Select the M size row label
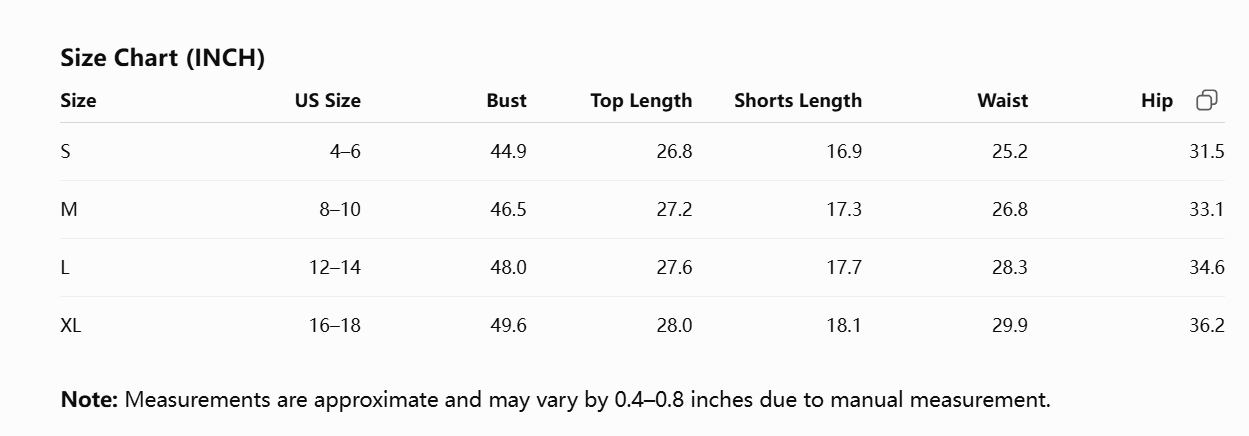Viewport: 1249px width, 436px height. 69,210
